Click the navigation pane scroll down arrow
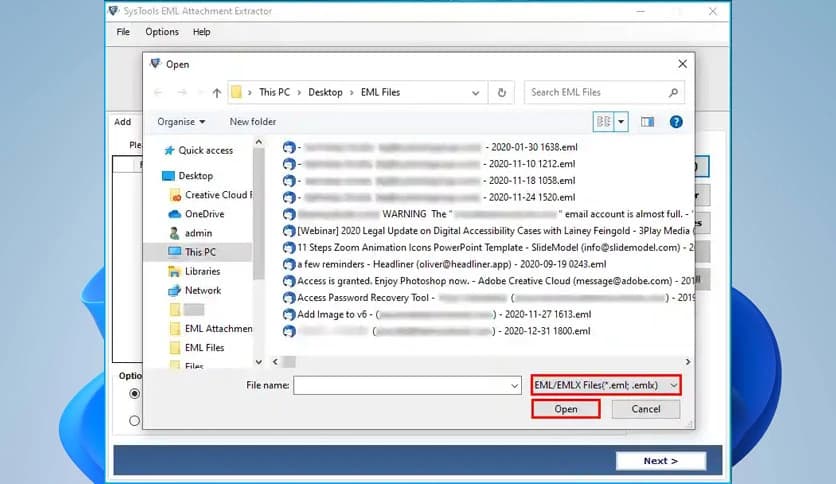 coord(259,362)
